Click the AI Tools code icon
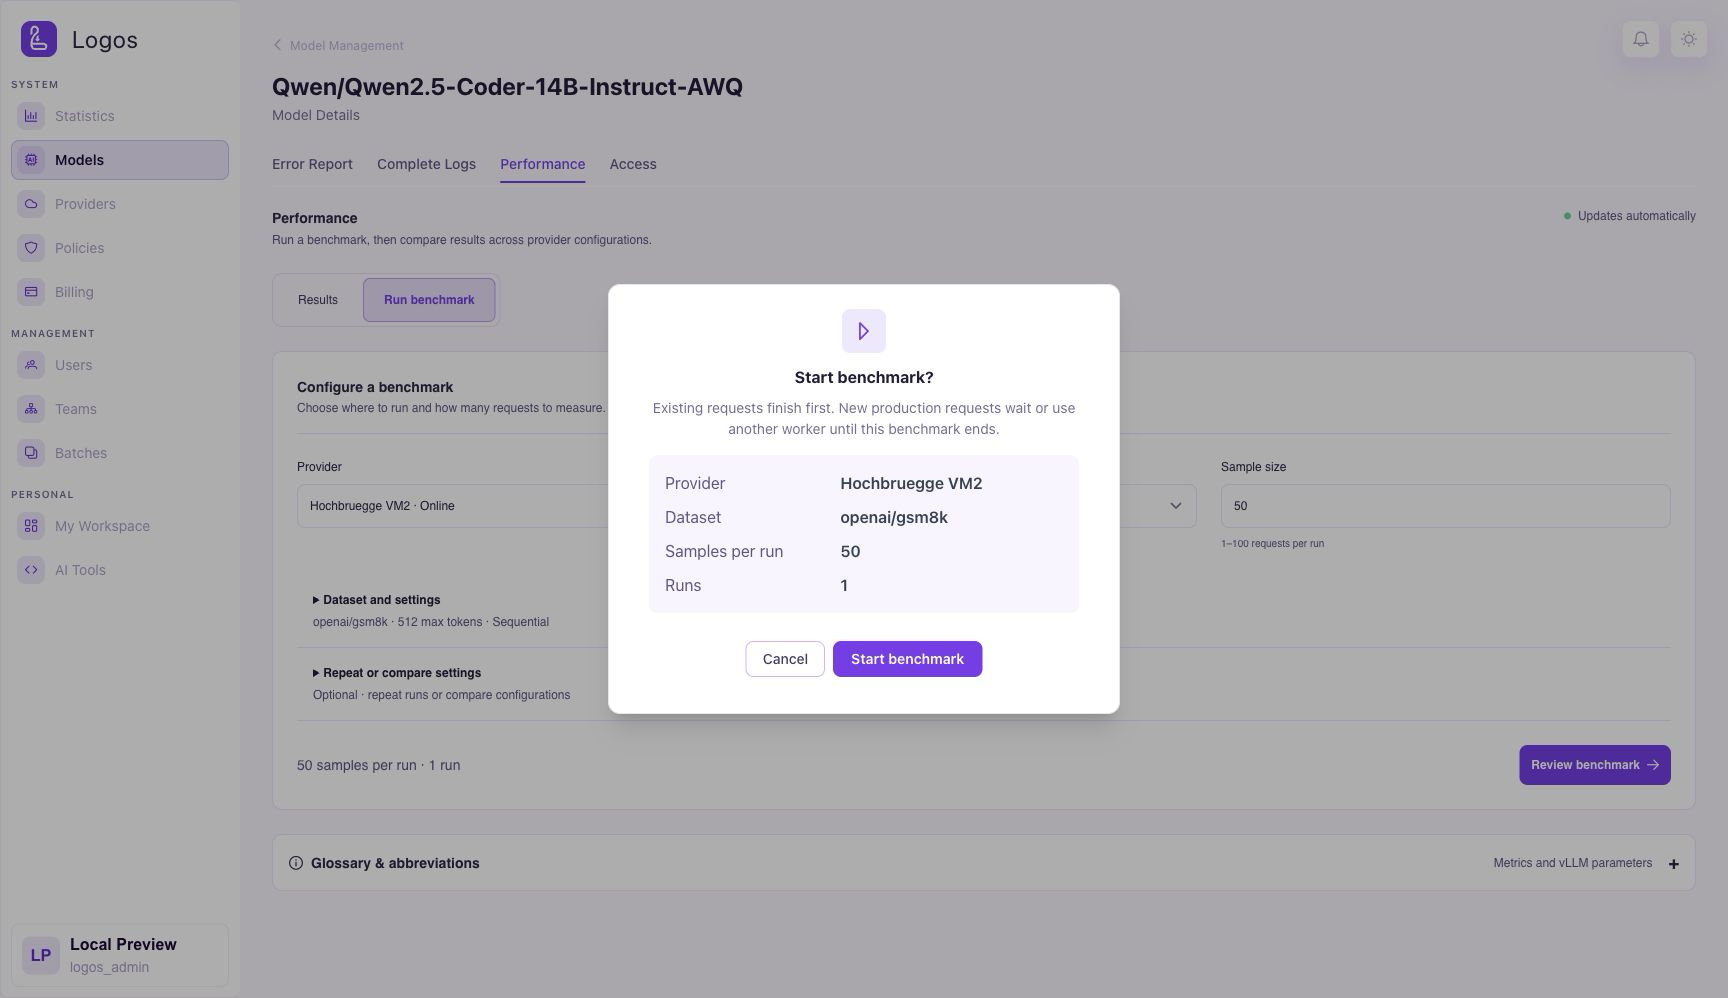This screenshot has width=1728, height=998. pos(31,570)
